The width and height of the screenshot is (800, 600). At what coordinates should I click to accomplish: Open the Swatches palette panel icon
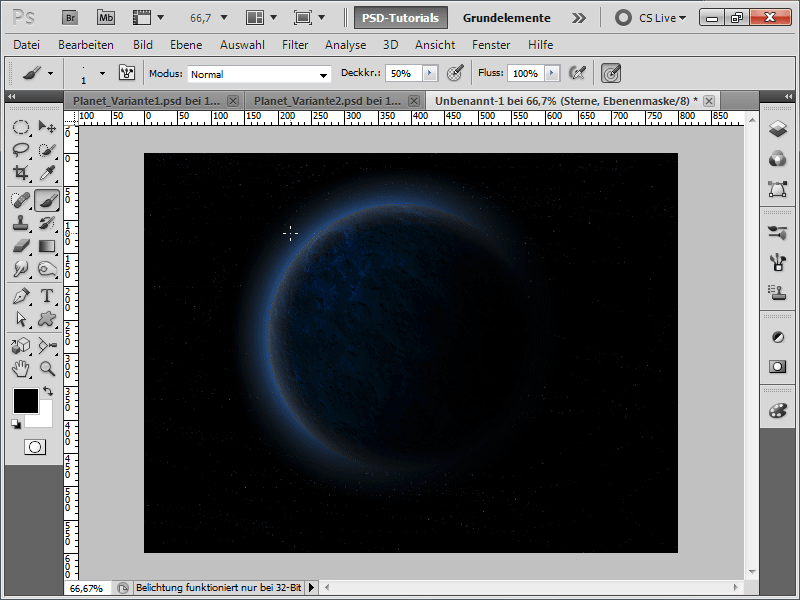coord(778,411)
